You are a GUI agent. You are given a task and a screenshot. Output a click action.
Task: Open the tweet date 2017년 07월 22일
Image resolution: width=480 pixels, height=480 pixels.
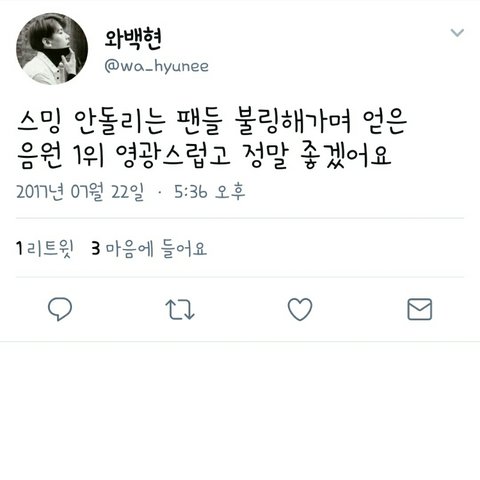point(80,192)
